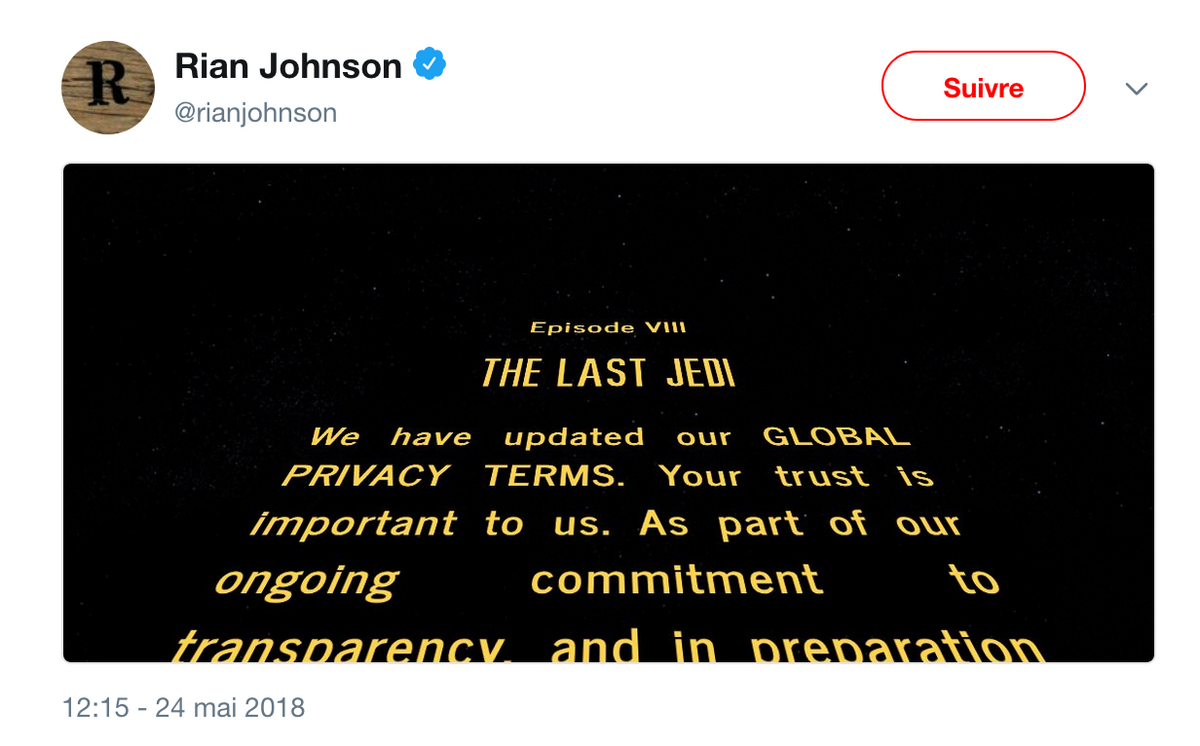Click the word "TERMS." in the crawl

coord(555,476)
